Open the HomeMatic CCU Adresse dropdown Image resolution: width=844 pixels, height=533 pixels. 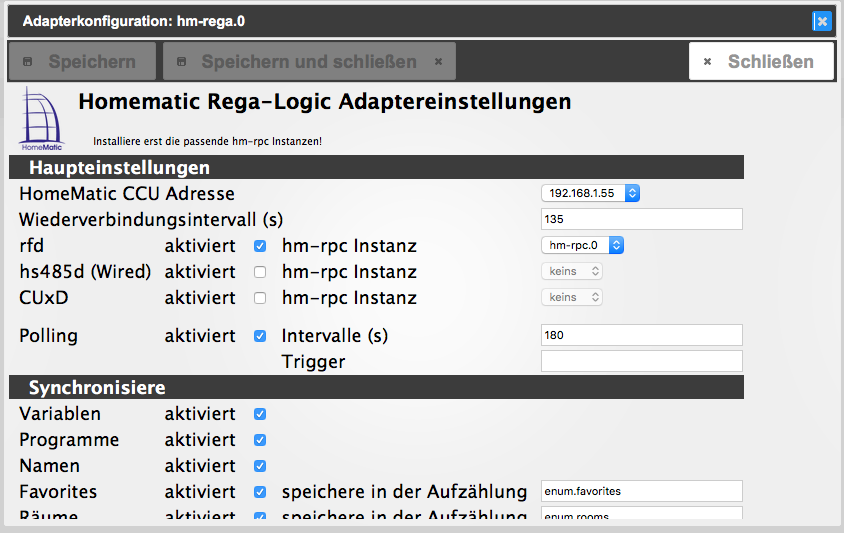point(590,193)
